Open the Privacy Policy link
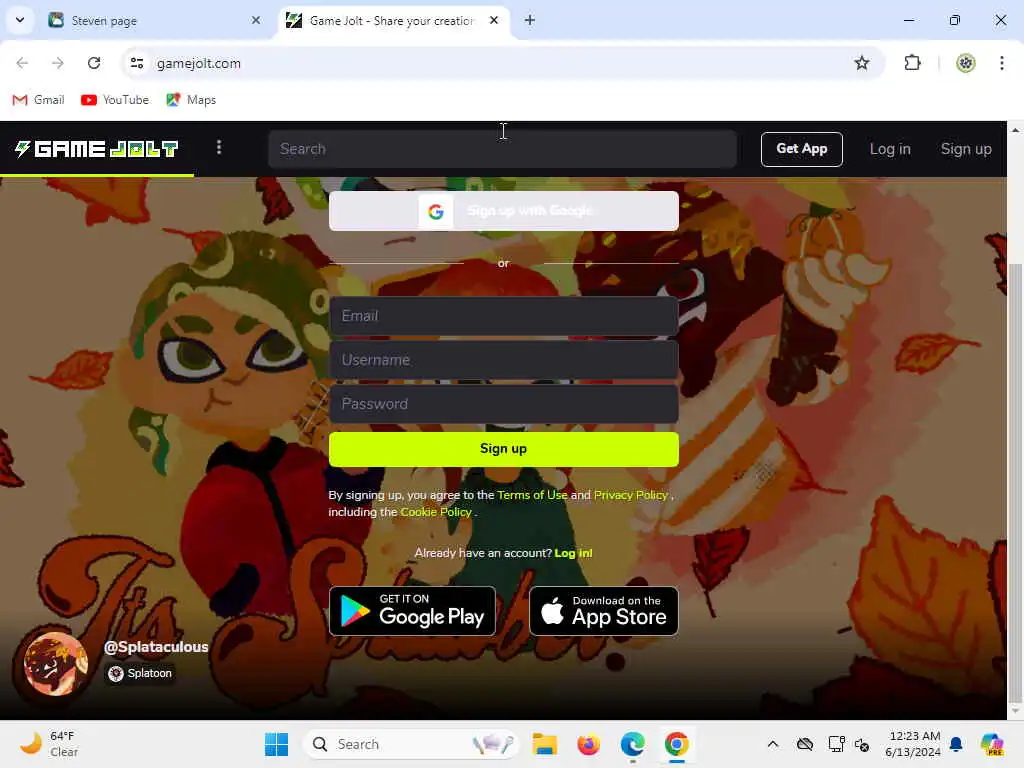This screenshot has width=1024, height=768. pos(631,495)
